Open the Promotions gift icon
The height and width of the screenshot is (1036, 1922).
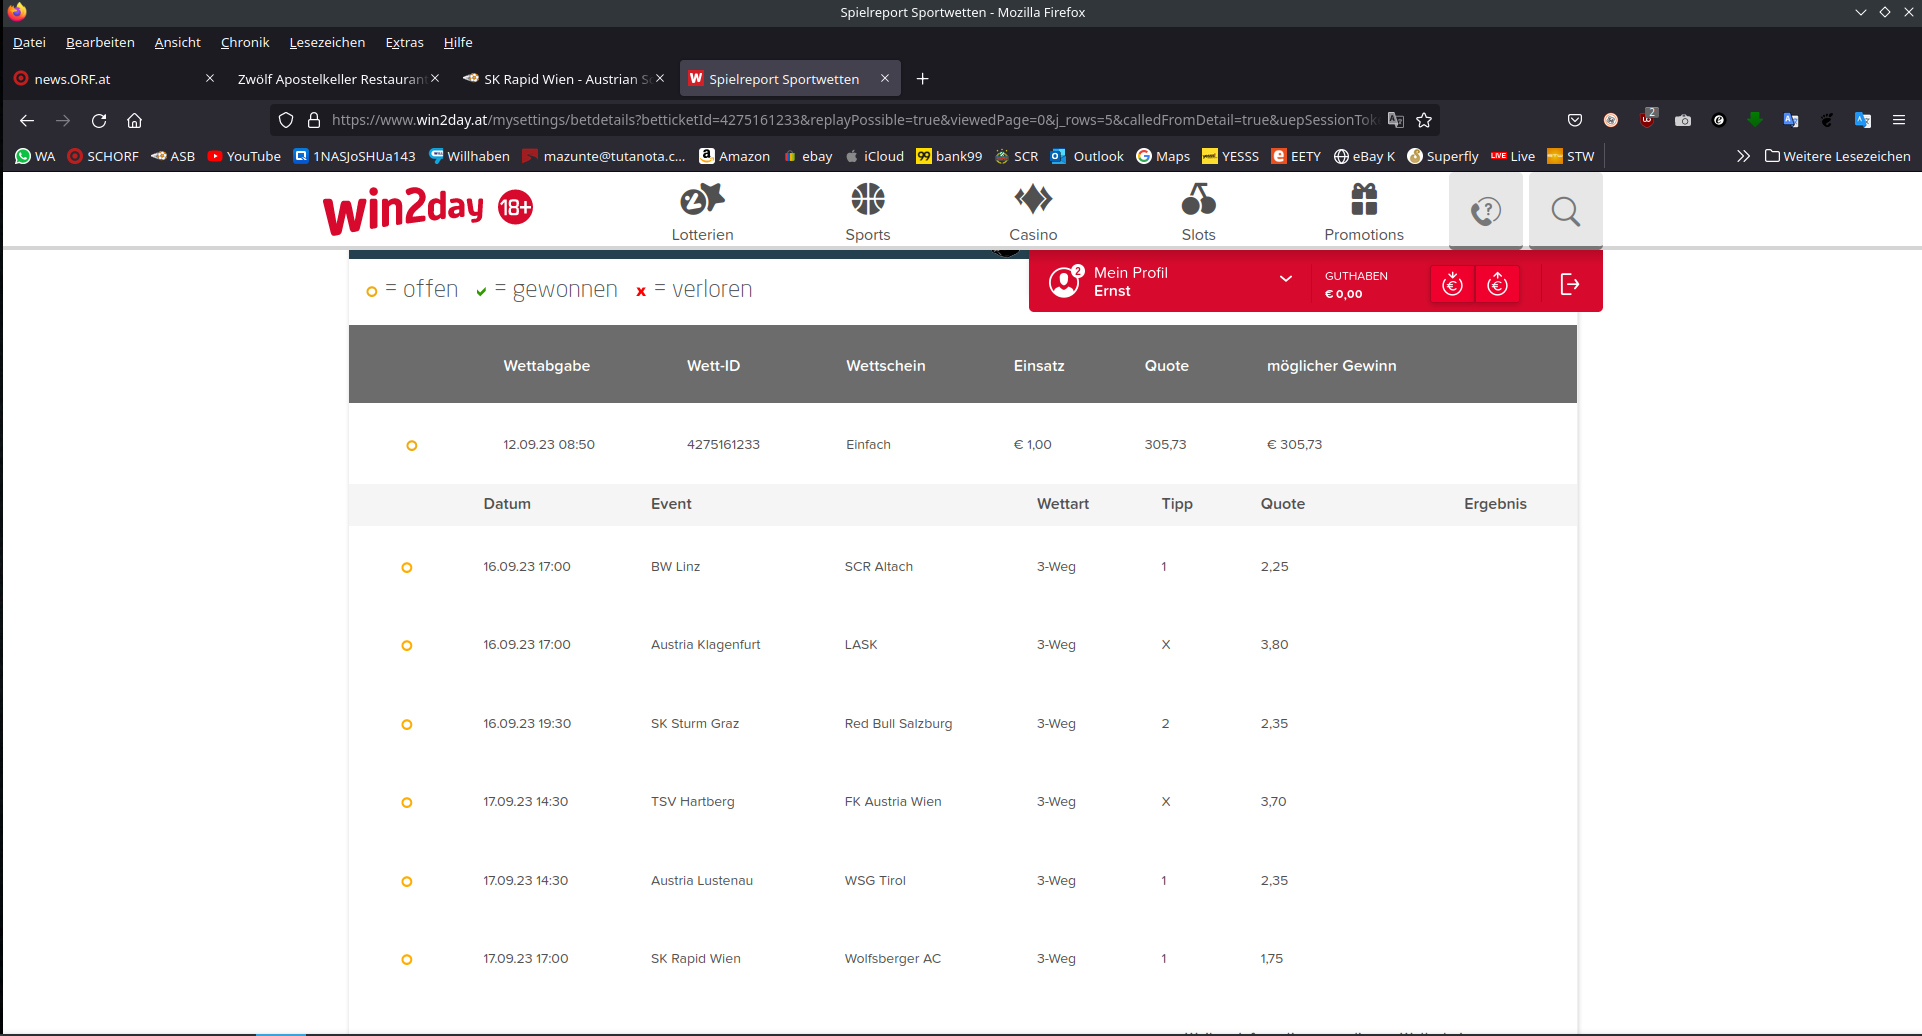(1364, 199)
